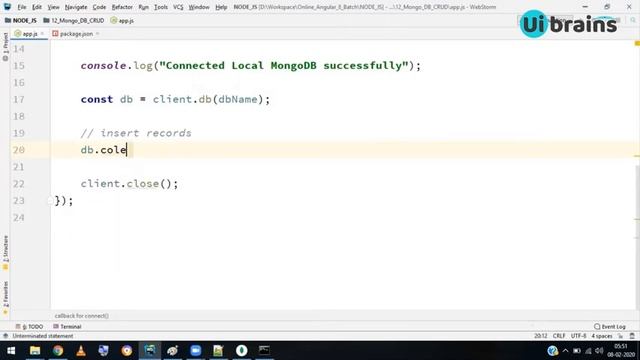Open MongoDB Compass leaf icon on taskbar
The image size is (640, 360).
click(x=242, y=351)
